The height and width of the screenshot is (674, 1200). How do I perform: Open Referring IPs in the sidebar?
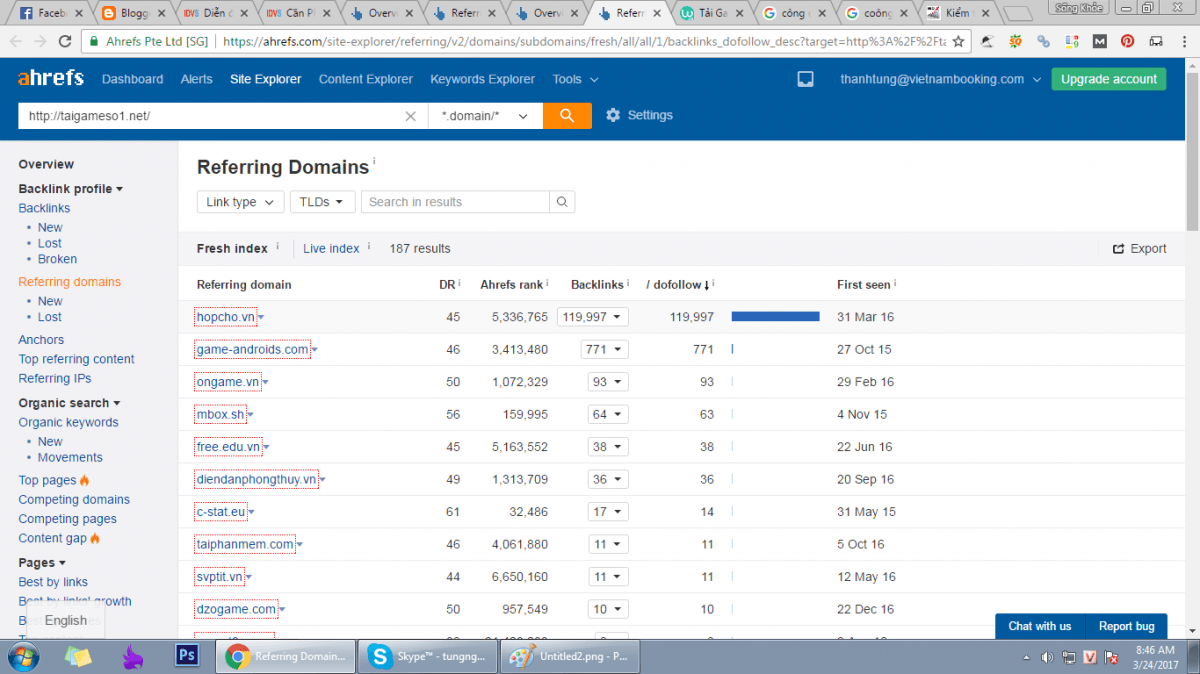click(x=55, y=378)
